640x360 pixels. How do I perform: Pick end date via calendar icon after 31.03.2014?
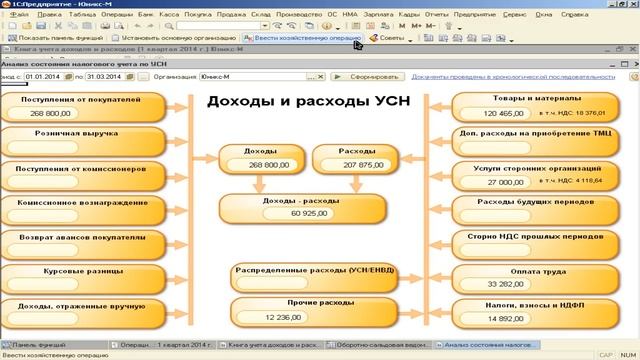130,77
